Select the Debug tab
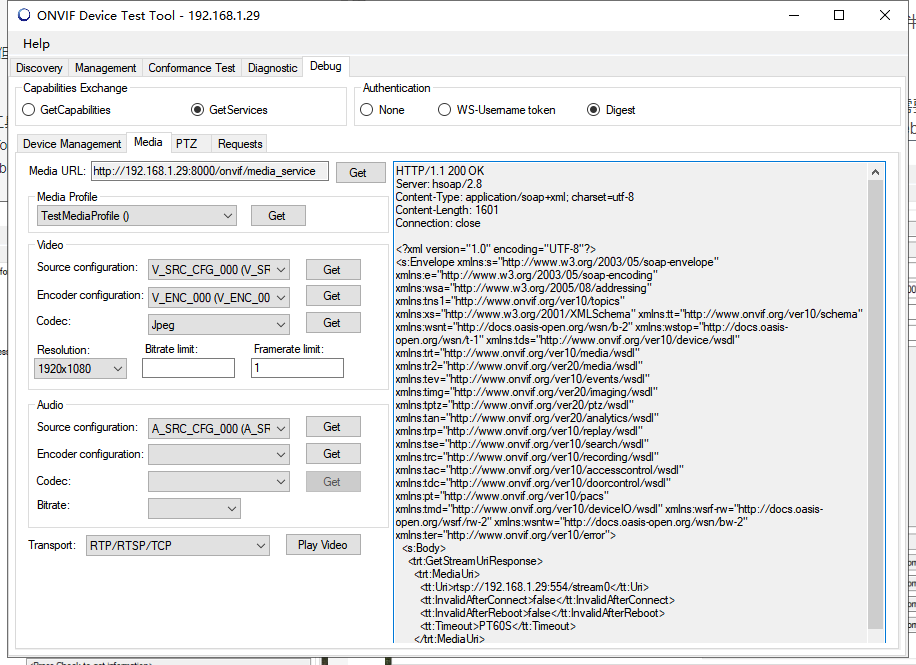916x665 pixels. (x=325, y=66)
